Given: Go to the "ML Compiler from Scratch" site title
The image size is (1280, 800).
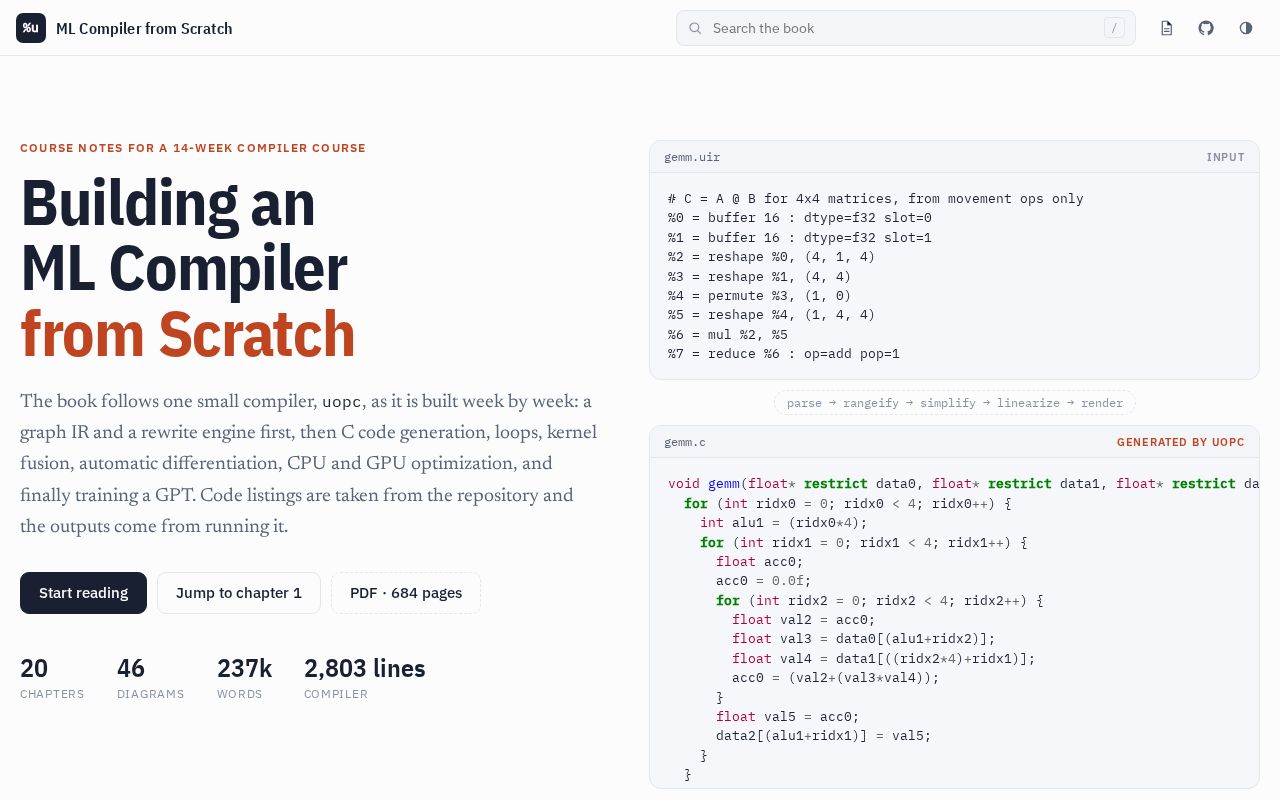Looking at the screenshot, I should point(144,28).
